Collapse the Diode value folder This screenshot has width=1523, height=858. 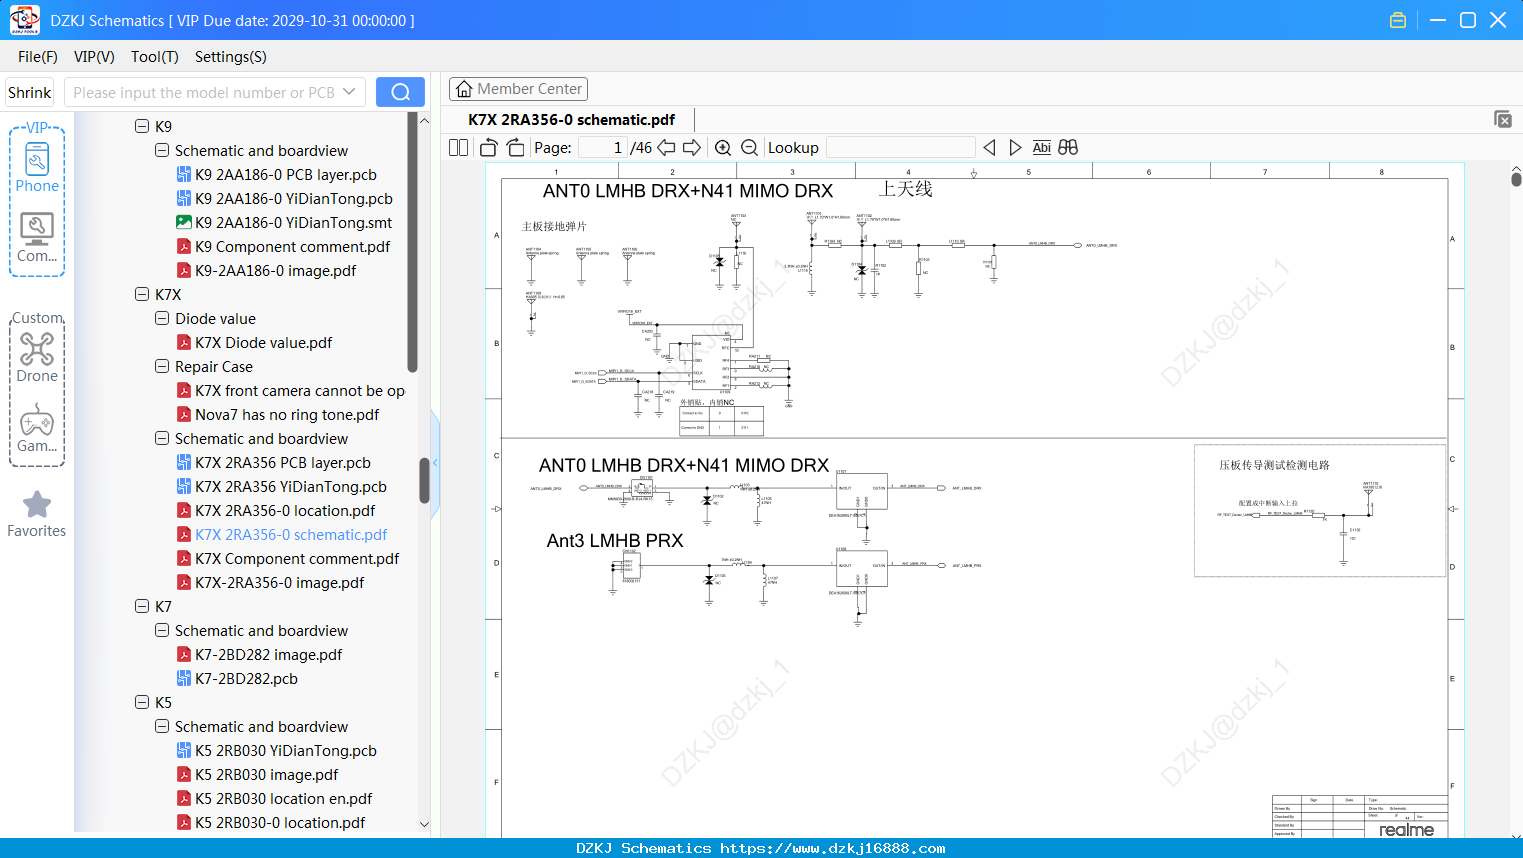coord(162,318)
